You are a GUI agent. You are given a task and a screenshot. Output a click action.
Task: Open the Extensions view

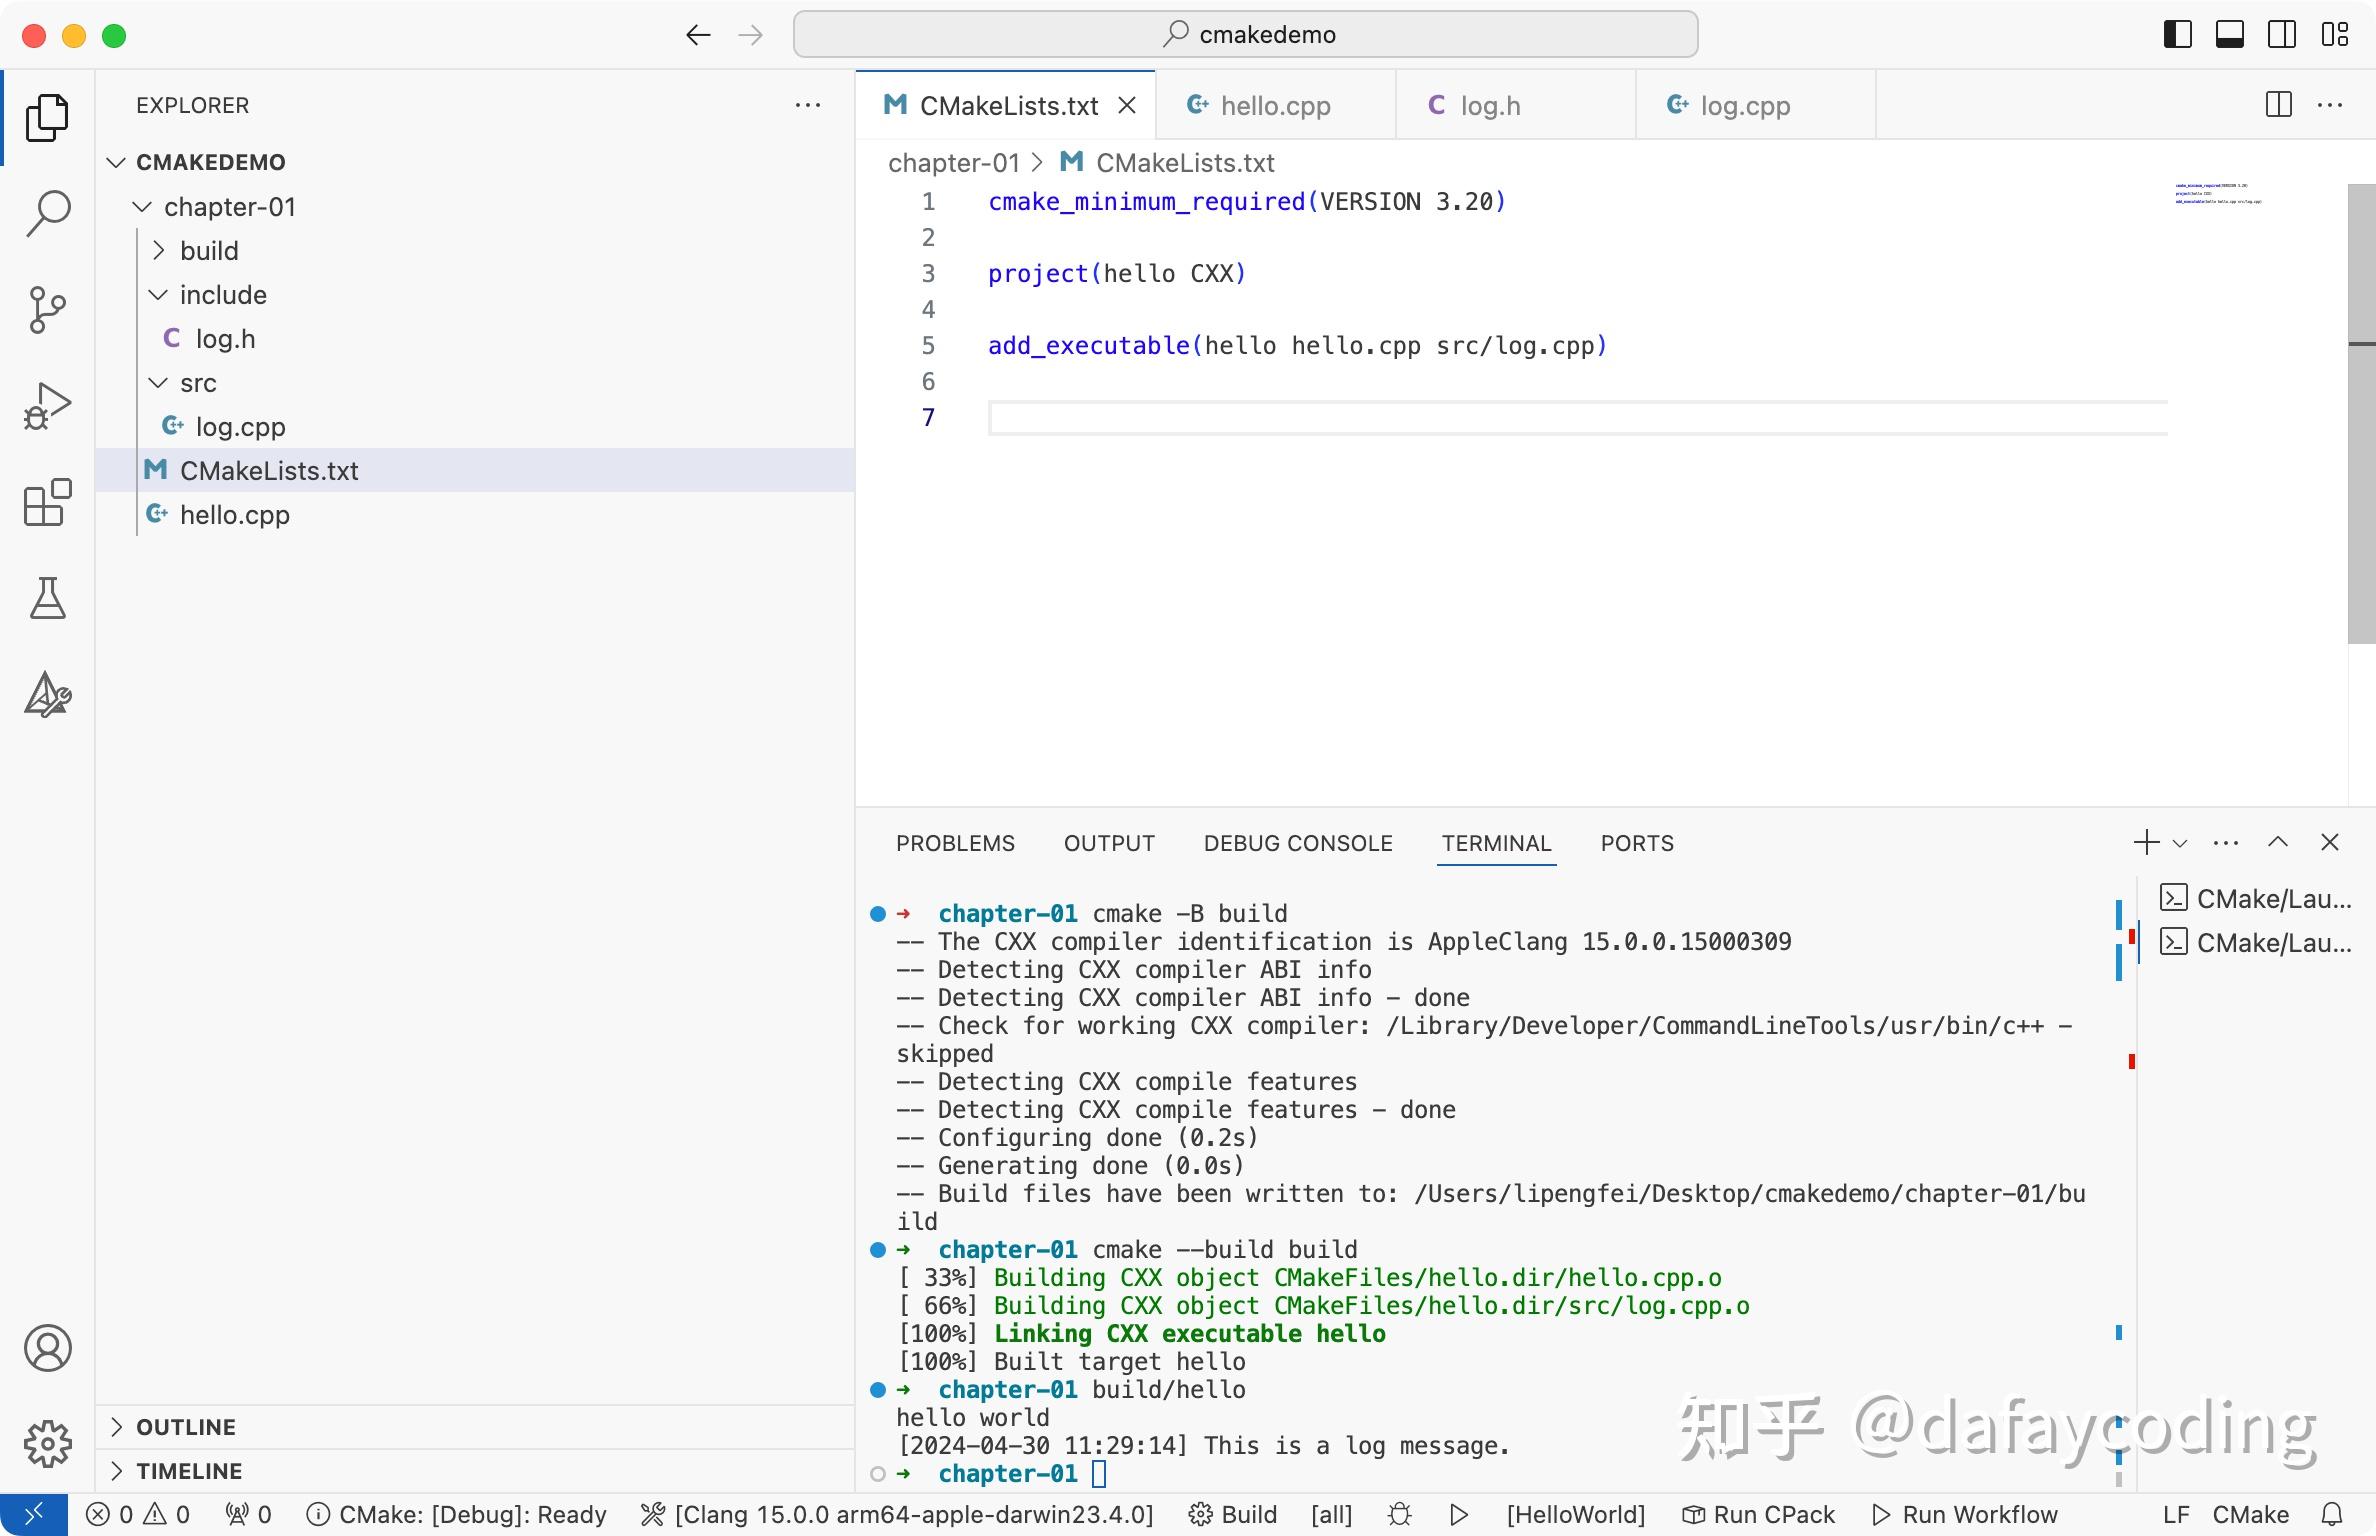tap(47, 502)
